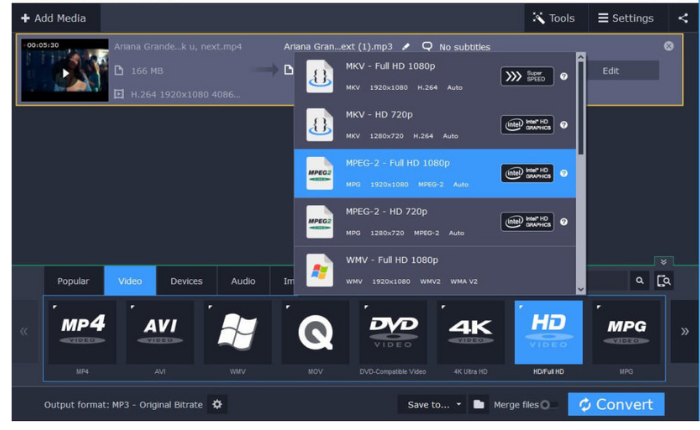
Task: Click the Super Speed badge
Action: point(527,76)
